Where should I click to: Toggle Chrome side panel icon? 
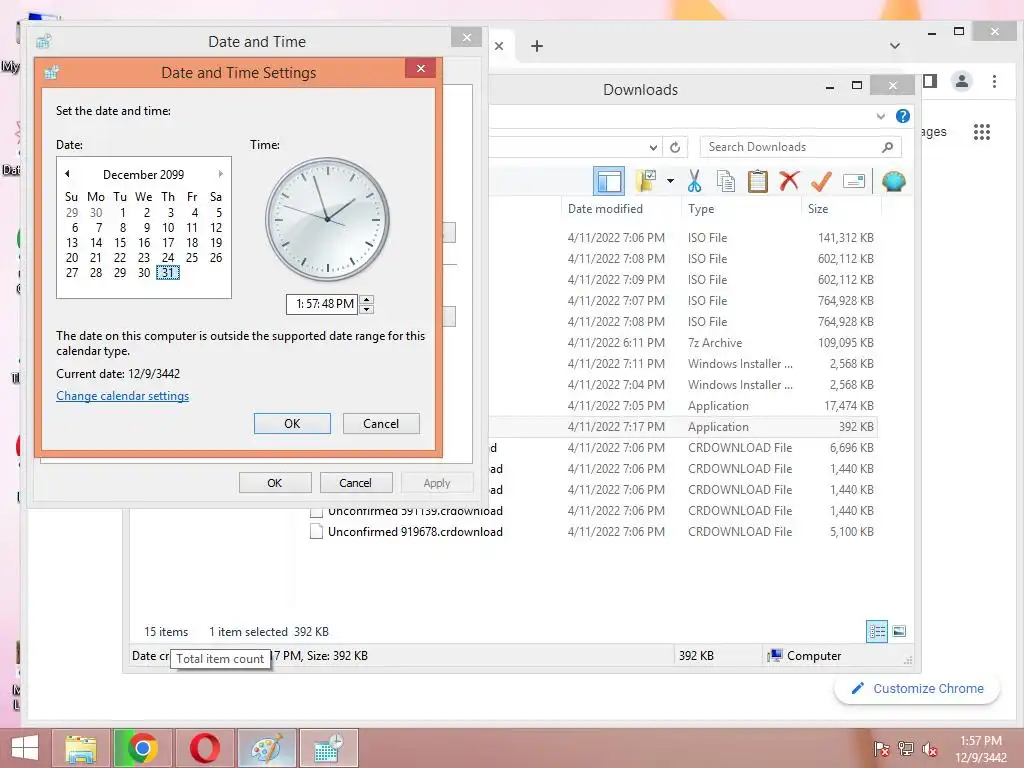coord(930,81)
